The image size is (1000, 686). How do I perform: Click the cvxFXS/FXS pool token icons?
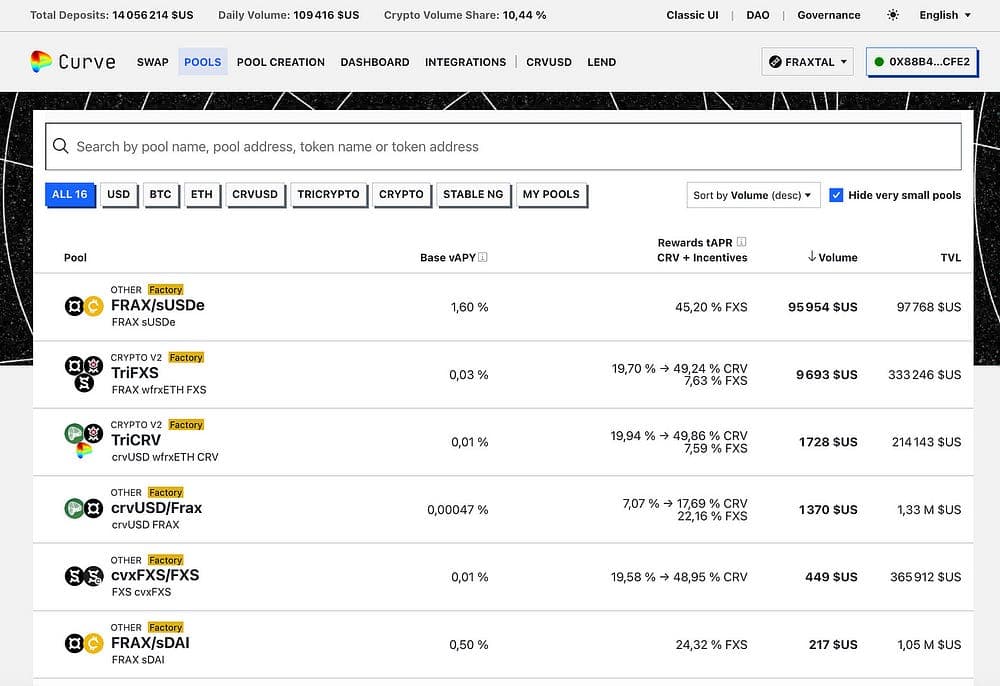pos(84,576)
